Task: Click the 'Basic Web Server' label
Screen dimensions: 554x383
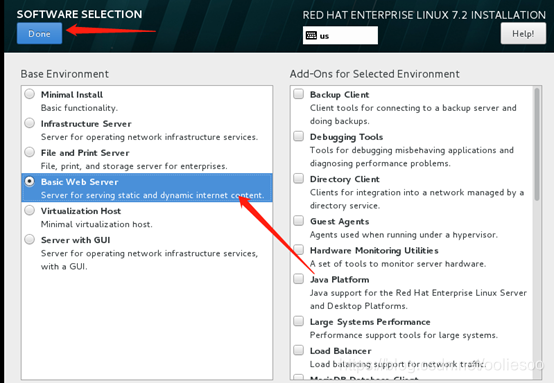Action: (79, 182)
